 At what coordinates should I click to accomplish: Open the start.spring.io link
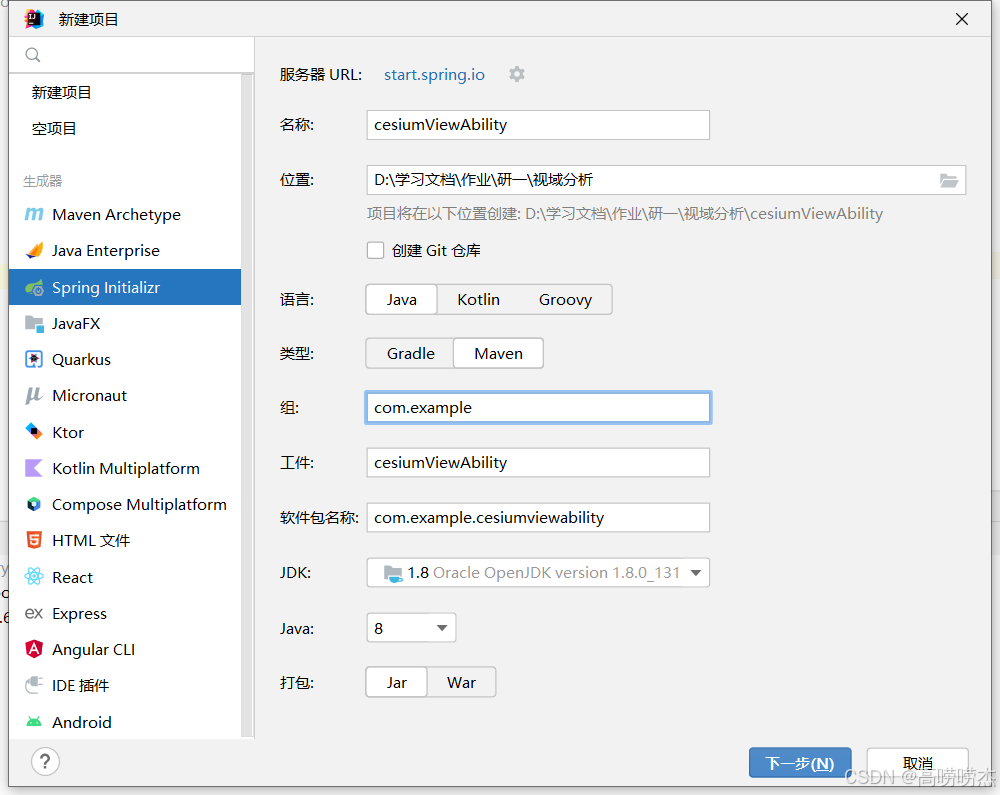point(434,75)
